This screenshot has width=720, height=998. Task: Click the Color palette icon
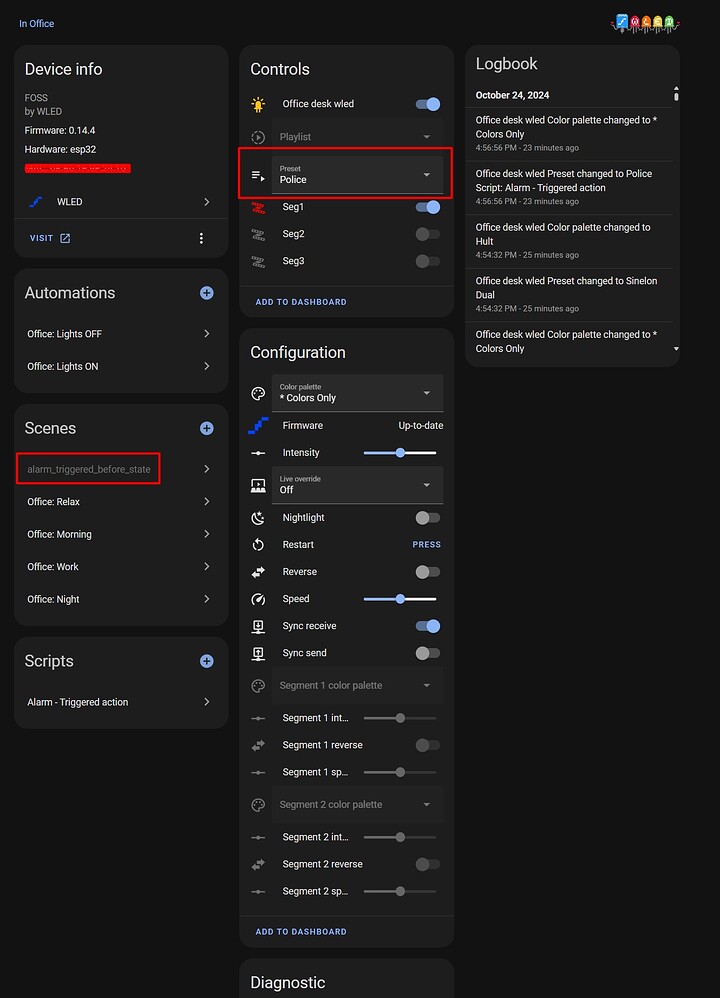pos(258,393)
